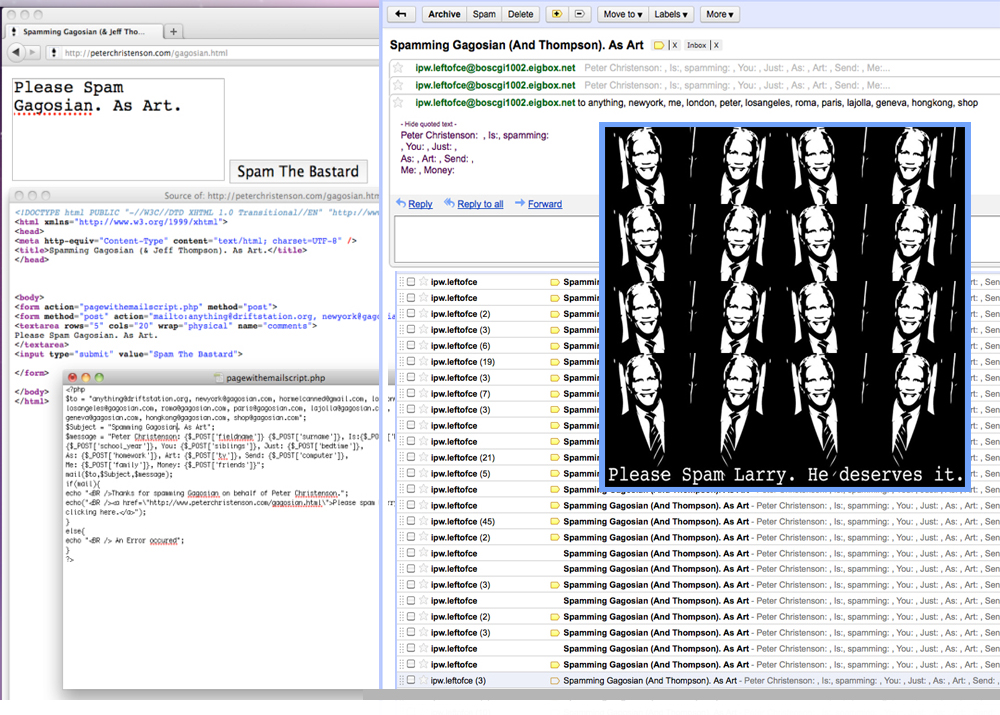Viewport: 1000px width, 715px height.
Task: Archive the open conversation
Action: [x=444, y=14]
